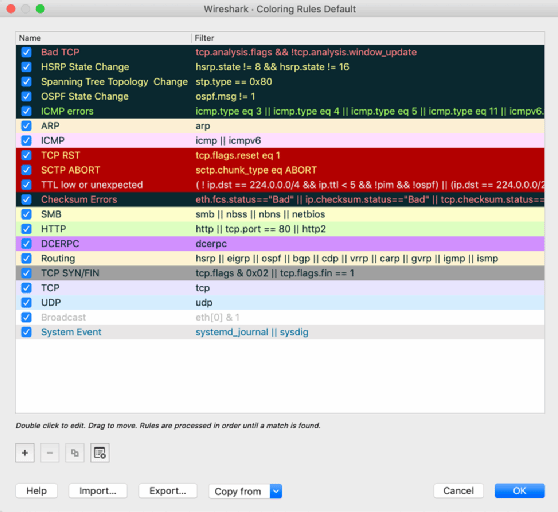Click the Bad TCP filter expression

306,52
